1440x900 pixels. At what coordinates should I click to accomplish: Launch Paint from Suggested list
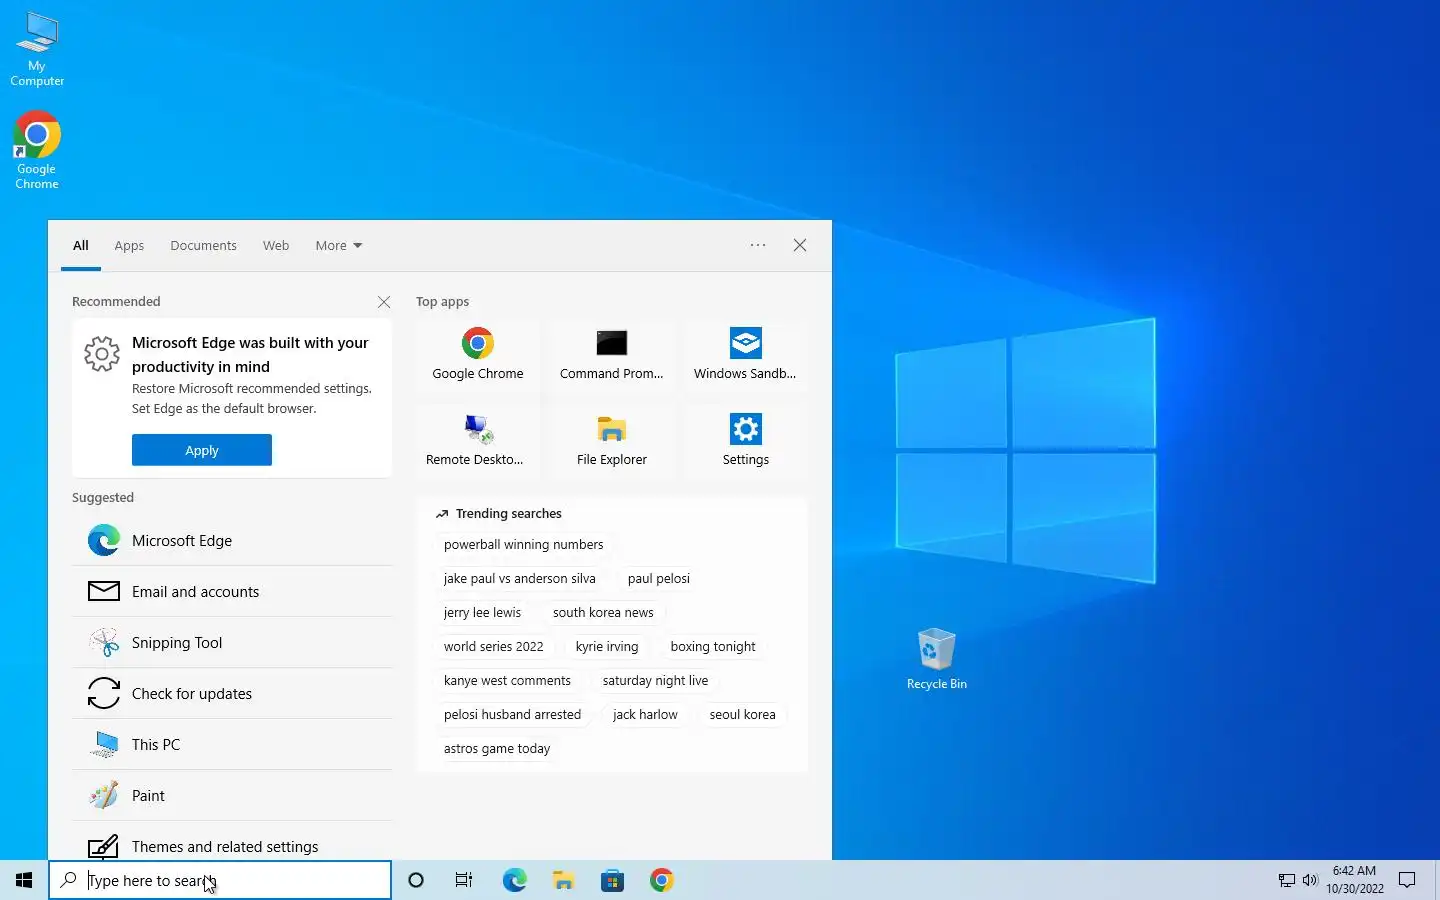(232, 795)
